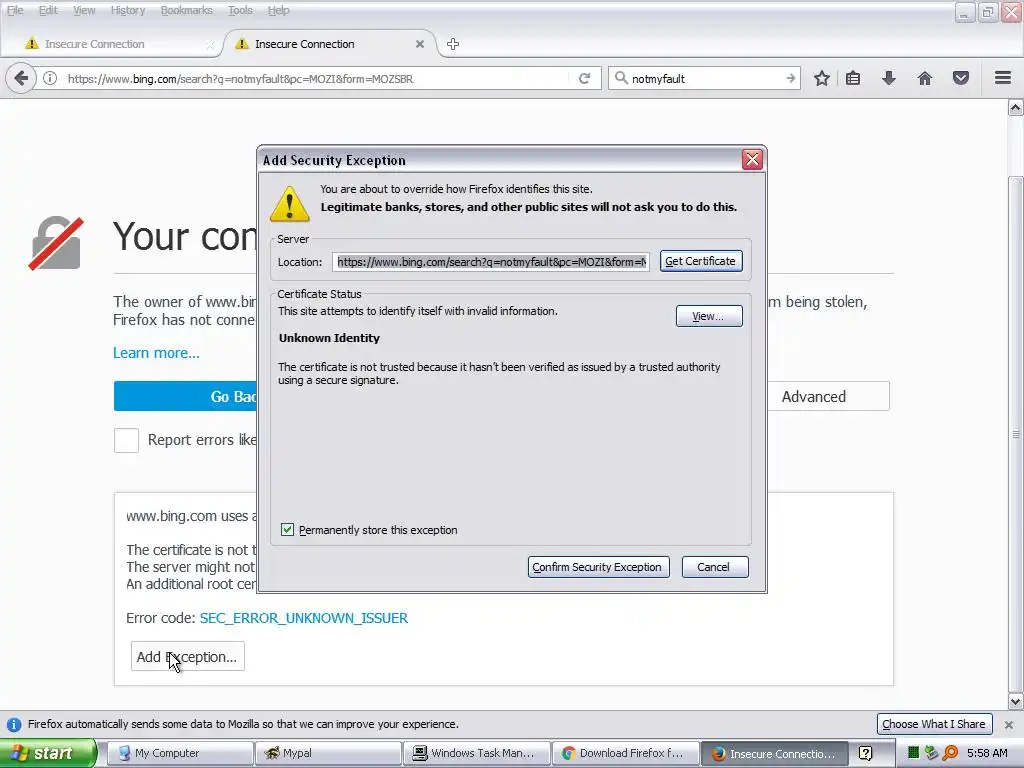This screenshot has width=1024, height=768.
Task: Click the Unknown Identity text
Action: [x=329, y=338]
